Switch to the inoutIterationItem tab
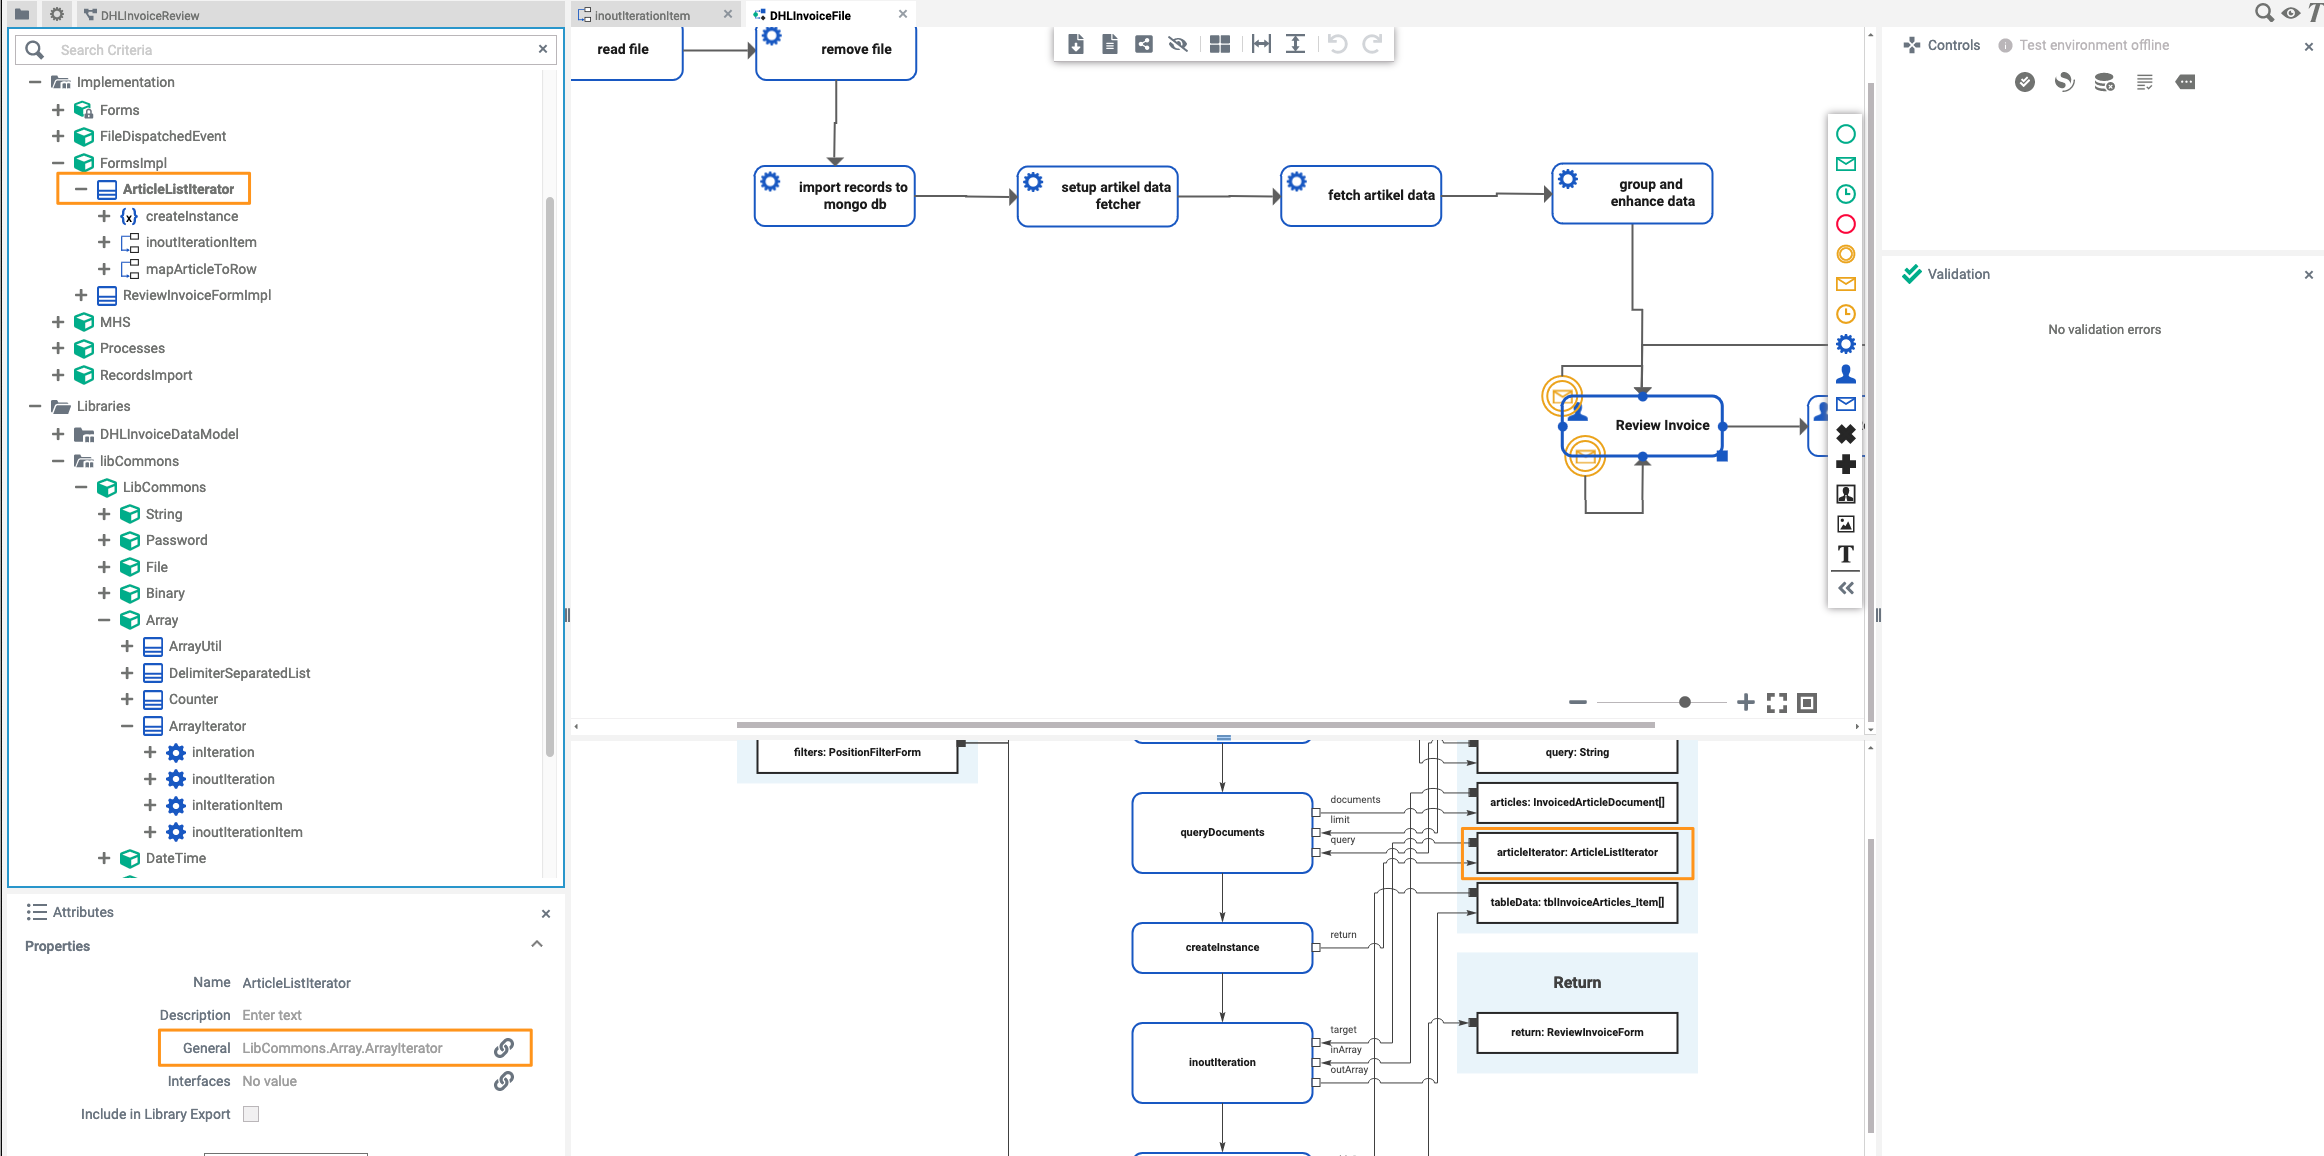 (x=643, y=14)
